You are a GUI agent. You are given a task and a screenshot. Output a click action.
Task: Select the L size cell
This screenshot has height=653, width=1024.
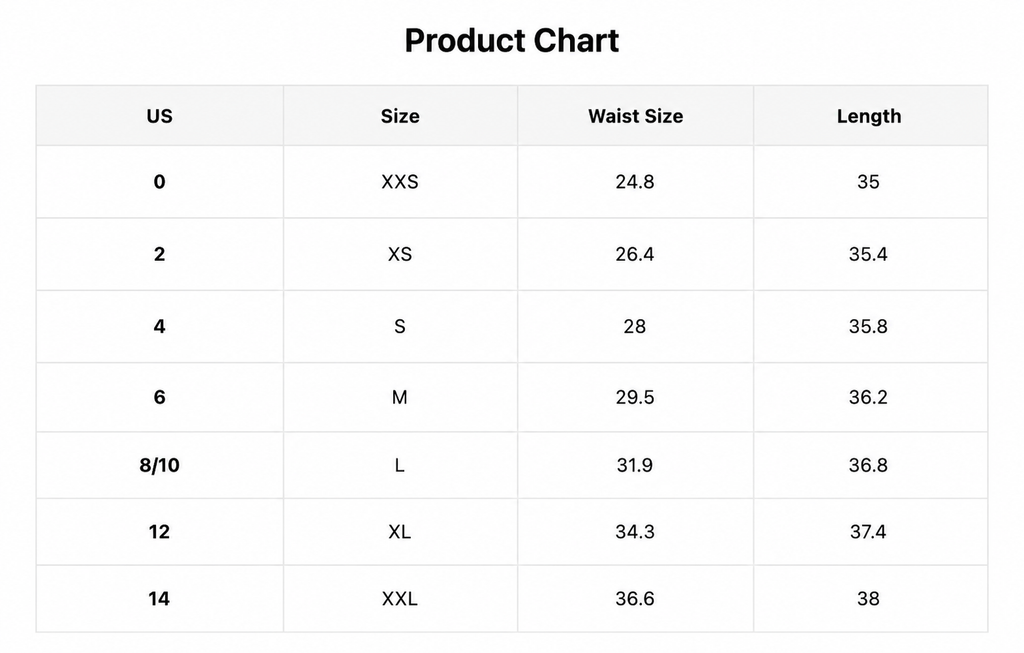(x=400, y=465)
